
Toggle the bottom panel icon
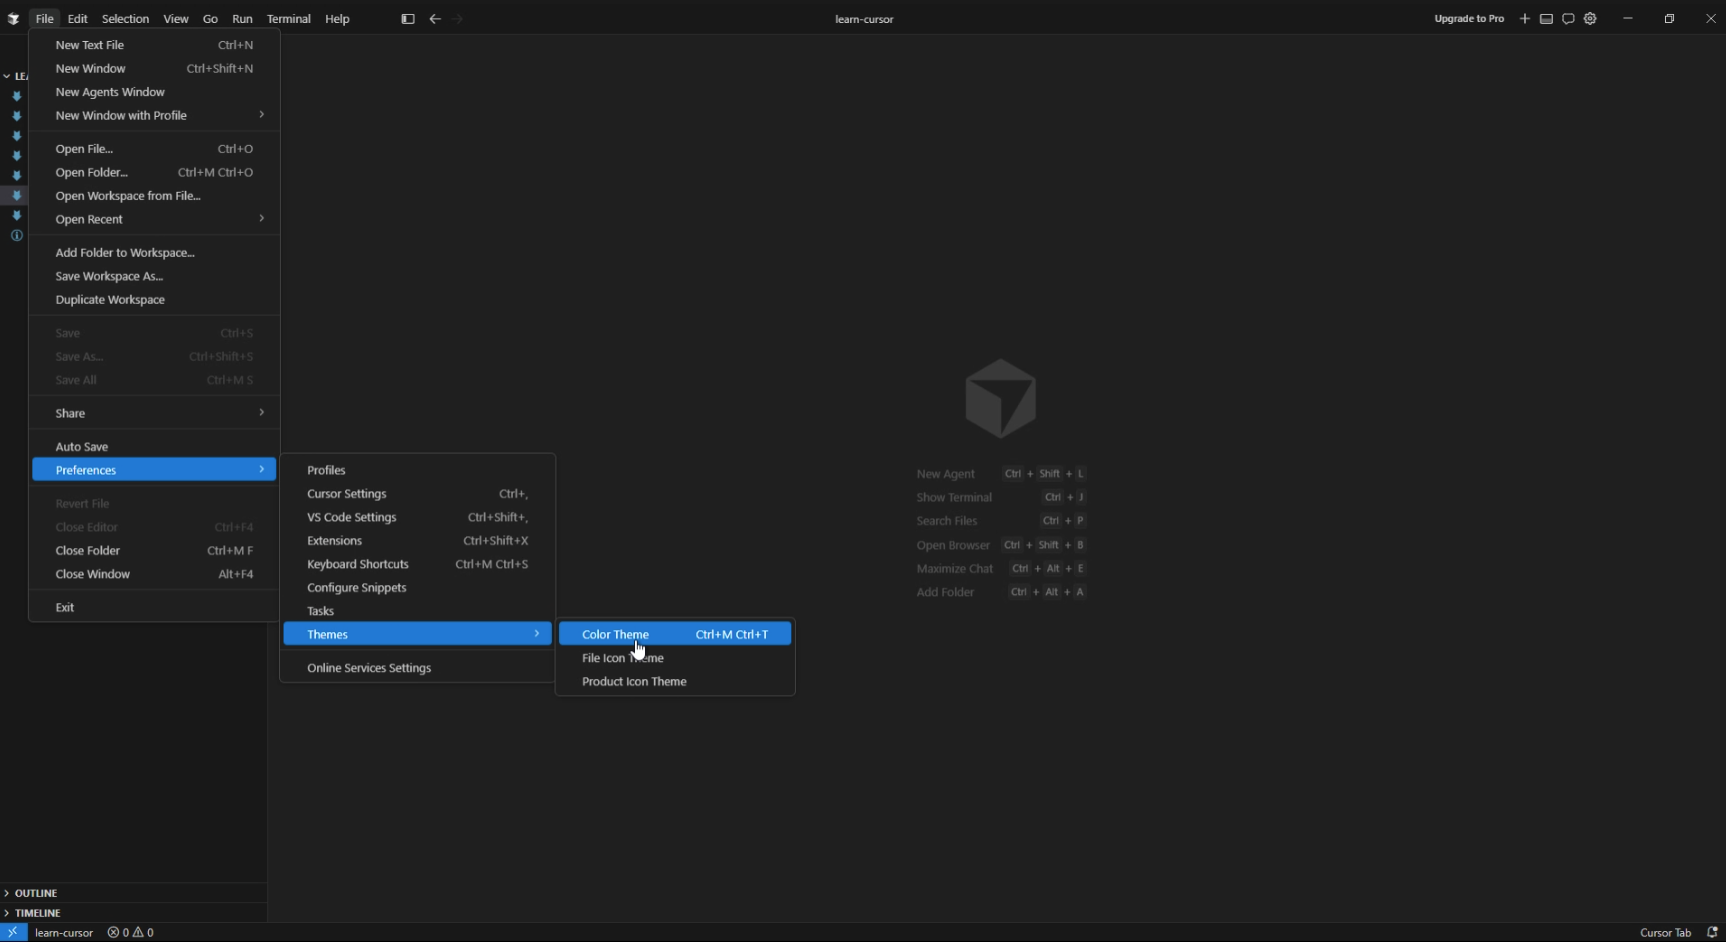(1547, 19)
